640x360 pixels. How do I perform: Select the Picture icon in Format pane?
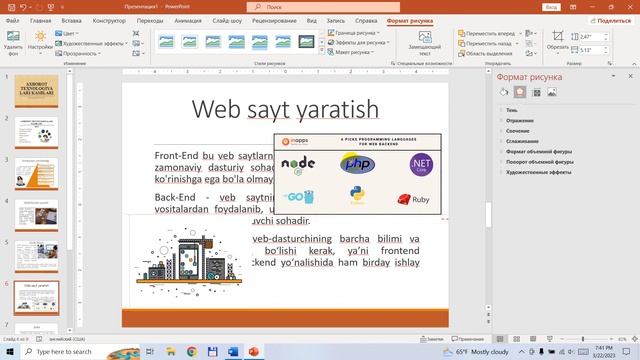pyautogui.click(x=552, y=92)
